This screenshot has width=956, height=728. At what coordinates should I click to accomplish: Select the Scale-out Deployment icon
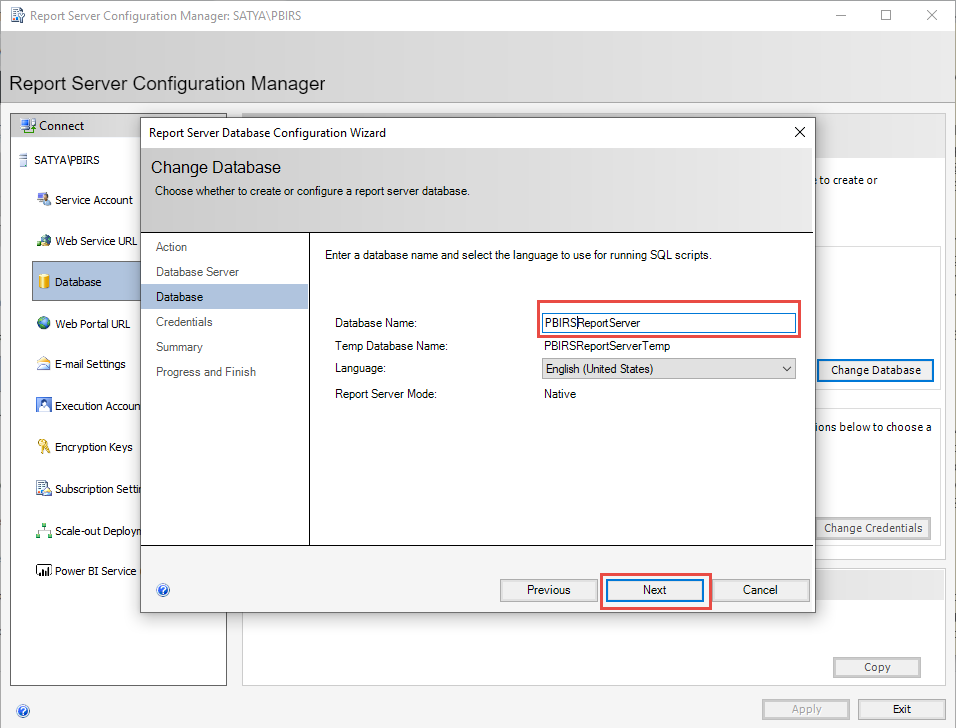[x=42, y=530]
